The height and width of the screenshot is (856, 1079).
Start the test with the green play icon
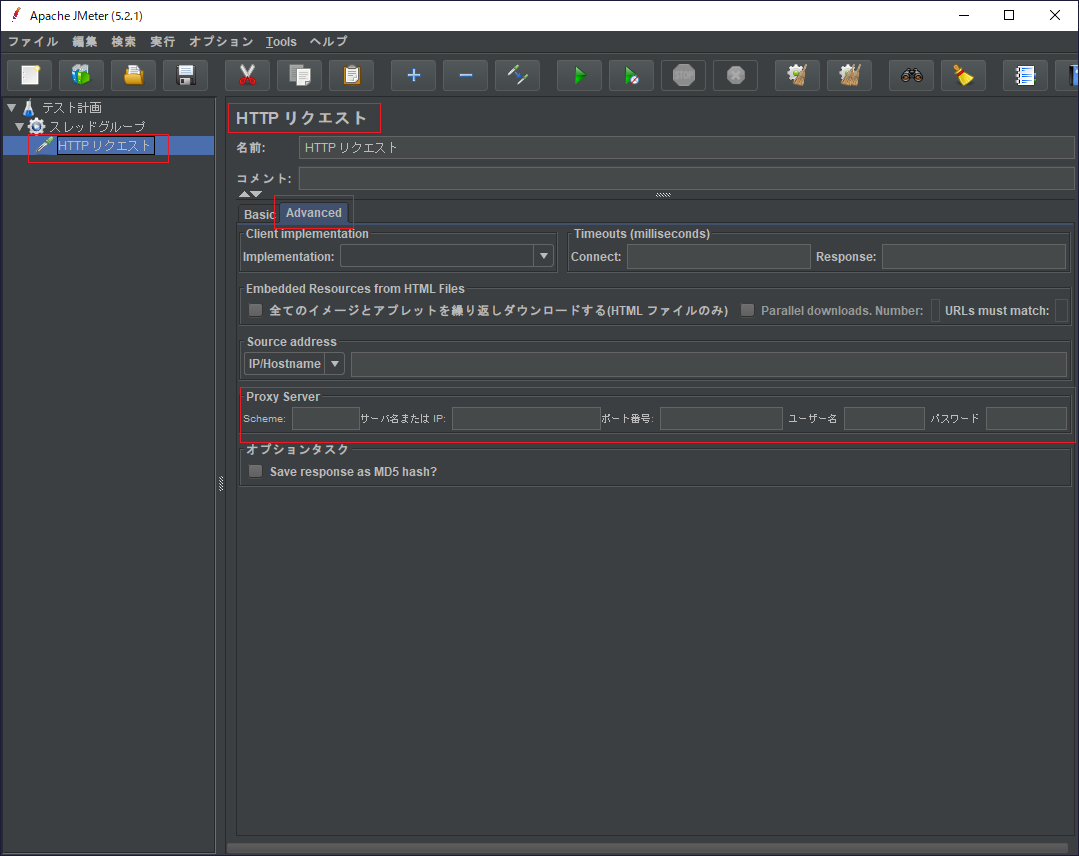point(579,74)
